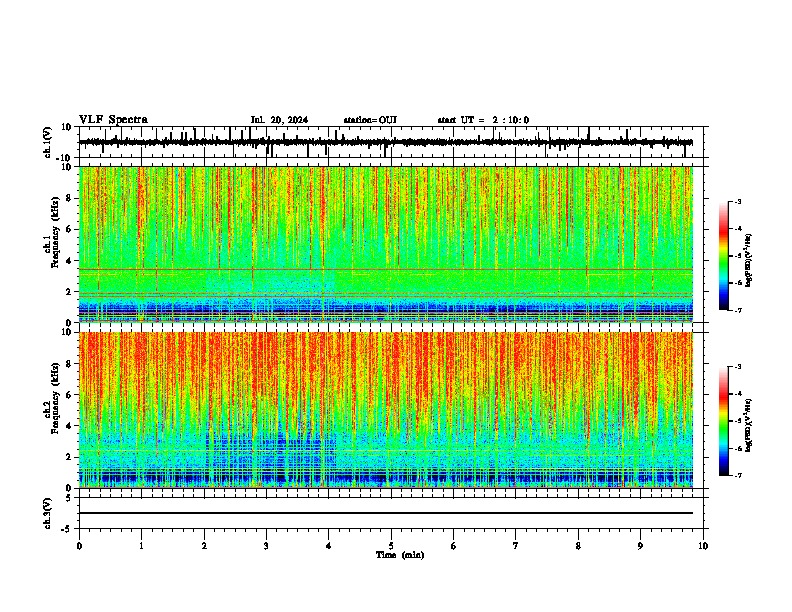Click the "-3" label on ch.2 colorbar
The image size is (792, 612).
[738, 367]
